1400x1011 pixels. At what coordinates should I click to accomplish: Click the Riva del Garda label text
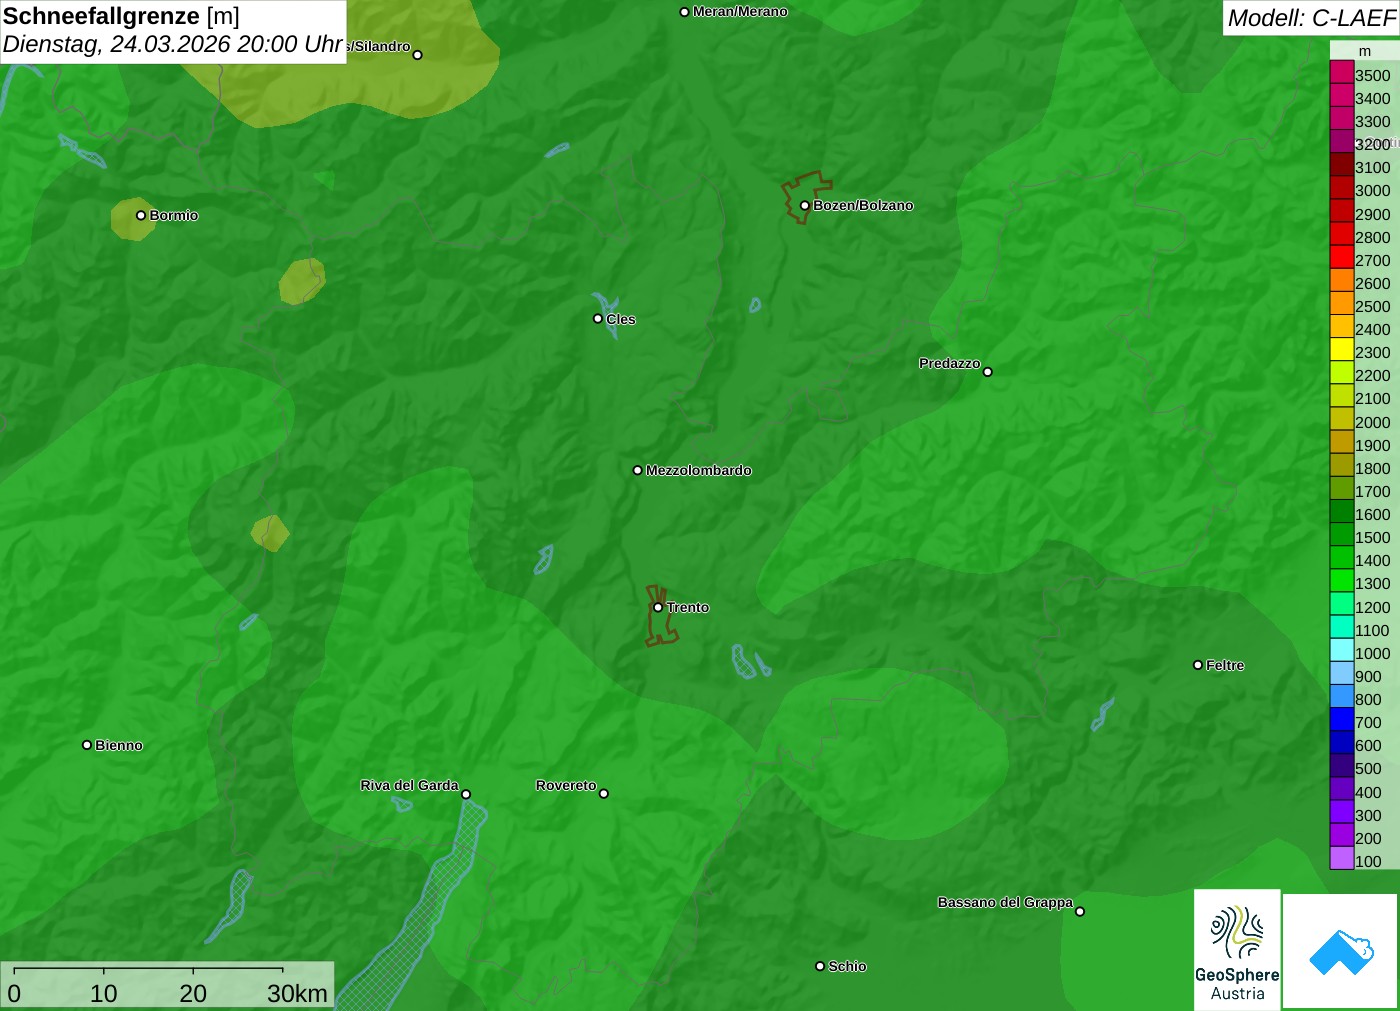pos(409,785)
